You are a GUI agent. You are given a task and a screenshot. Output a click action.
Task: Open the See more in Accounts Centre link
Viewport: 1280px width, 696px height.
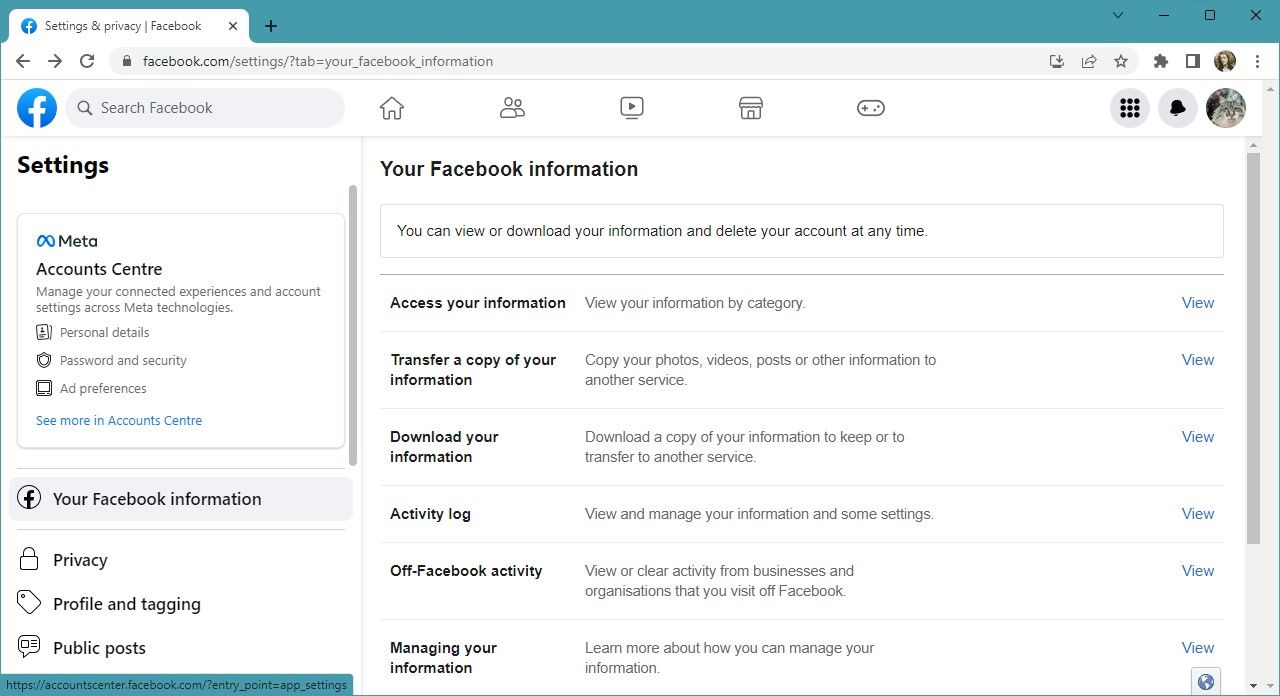(118, 420)
